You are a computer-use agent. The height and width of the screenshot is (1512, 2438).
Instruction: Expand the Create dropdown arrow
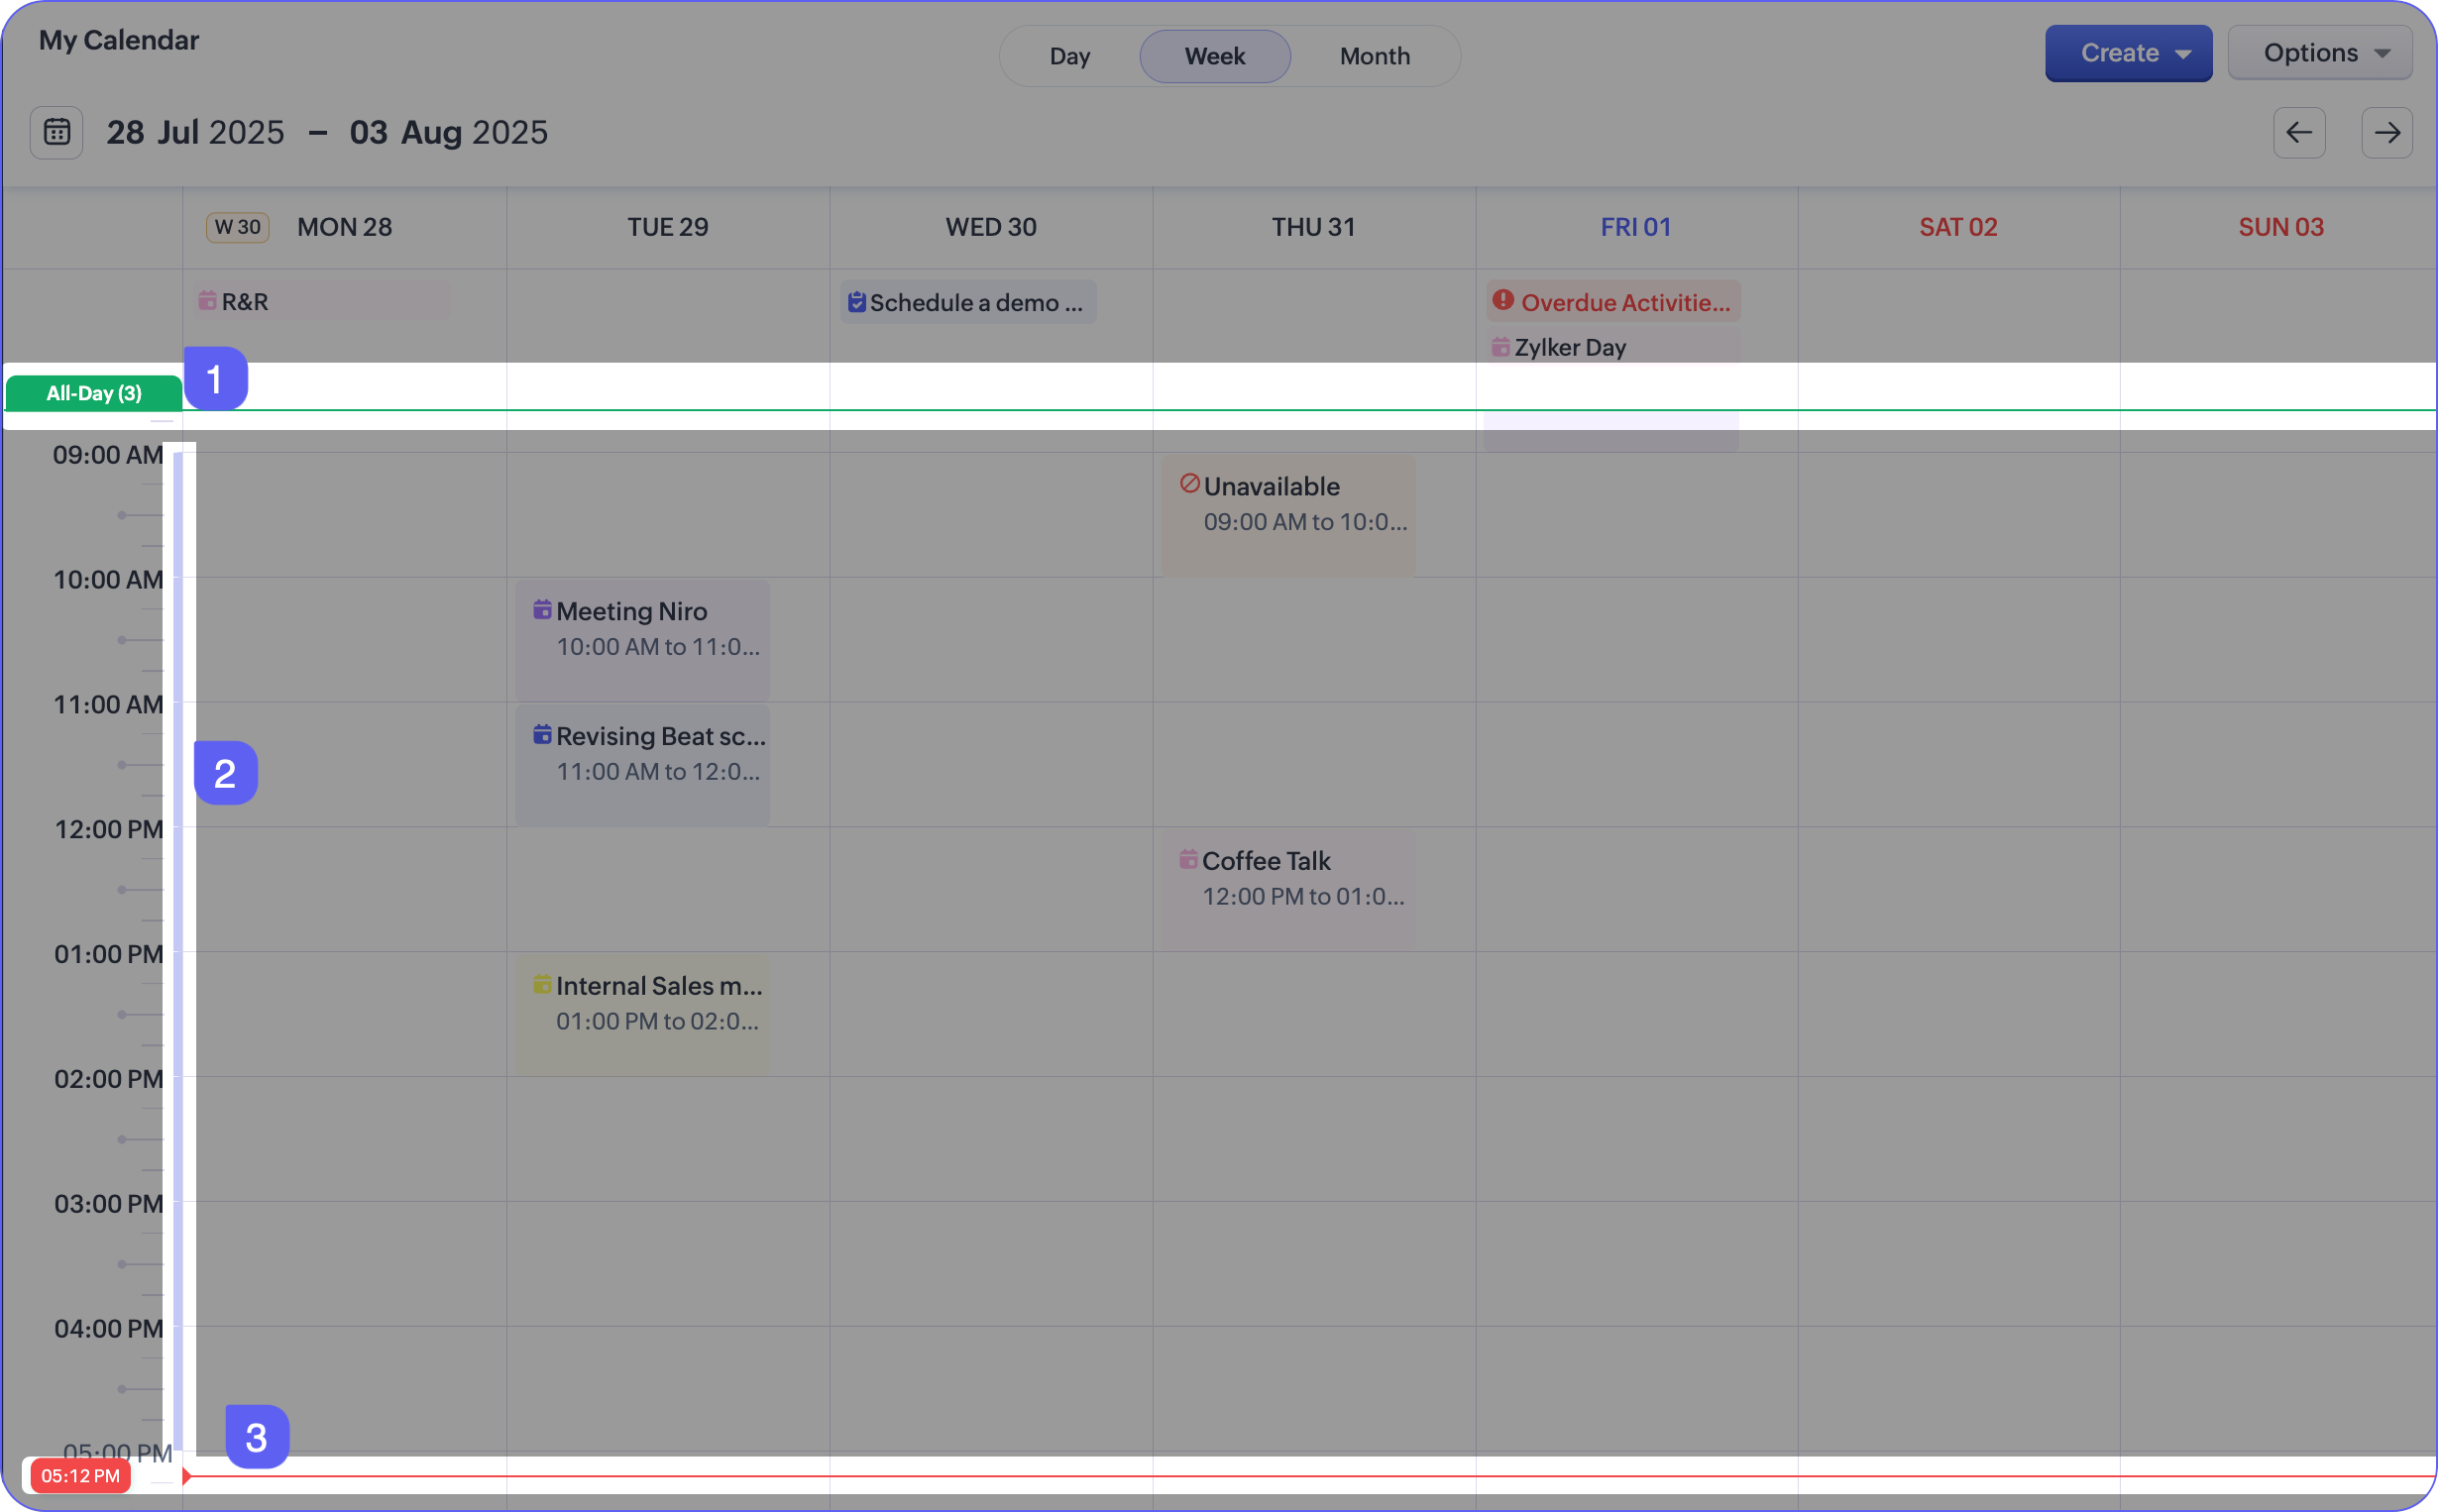(x=2183, y=54)
